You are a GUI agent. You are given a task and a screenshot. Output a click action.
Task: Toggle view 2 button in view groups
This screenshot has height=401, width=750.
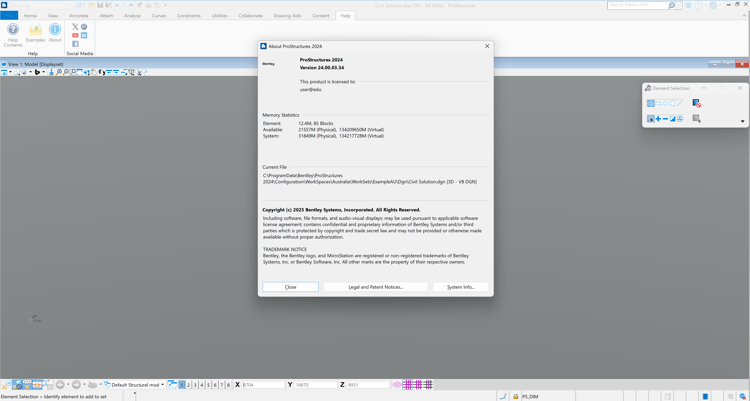pos(188,385)
